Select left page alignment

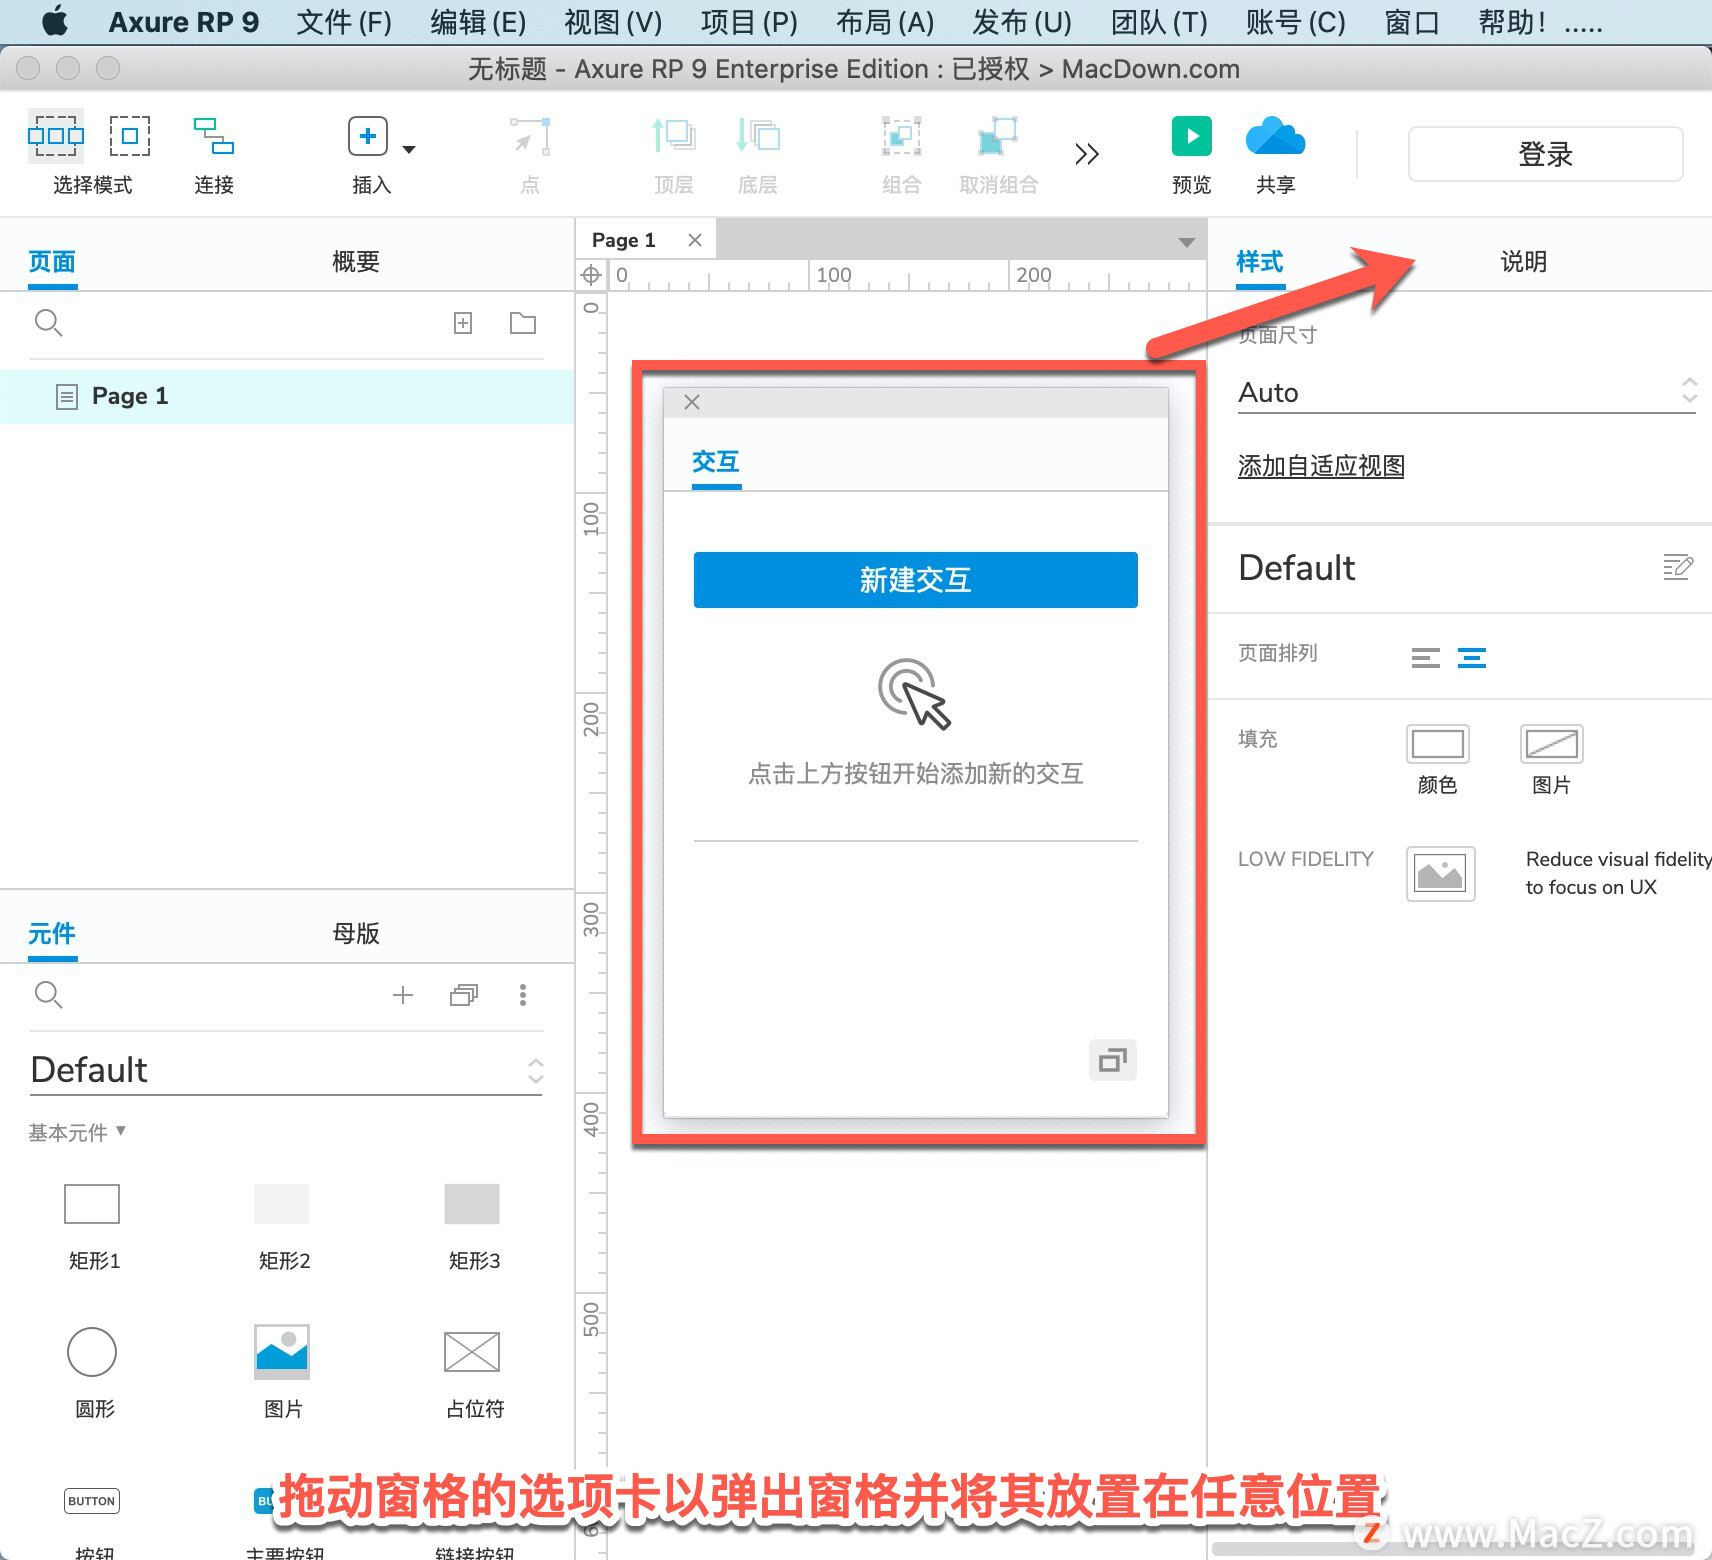[1426, 658]
